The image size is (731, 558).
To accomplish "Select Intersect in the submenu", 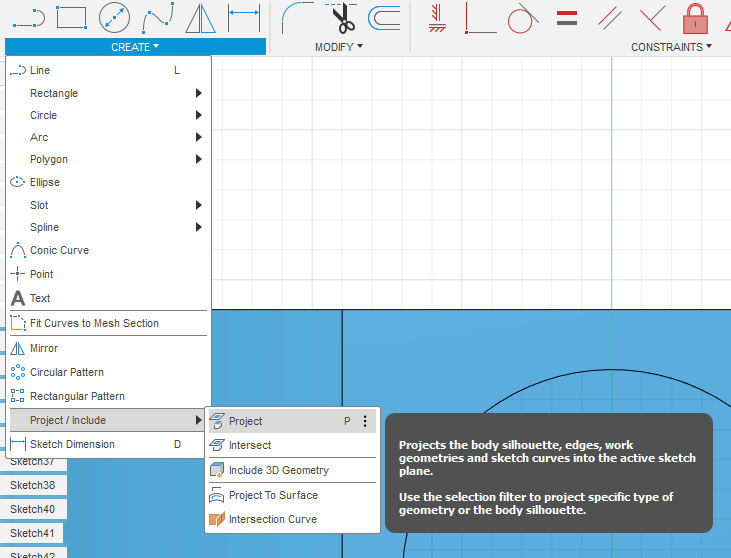I will (x=292, y=445).
